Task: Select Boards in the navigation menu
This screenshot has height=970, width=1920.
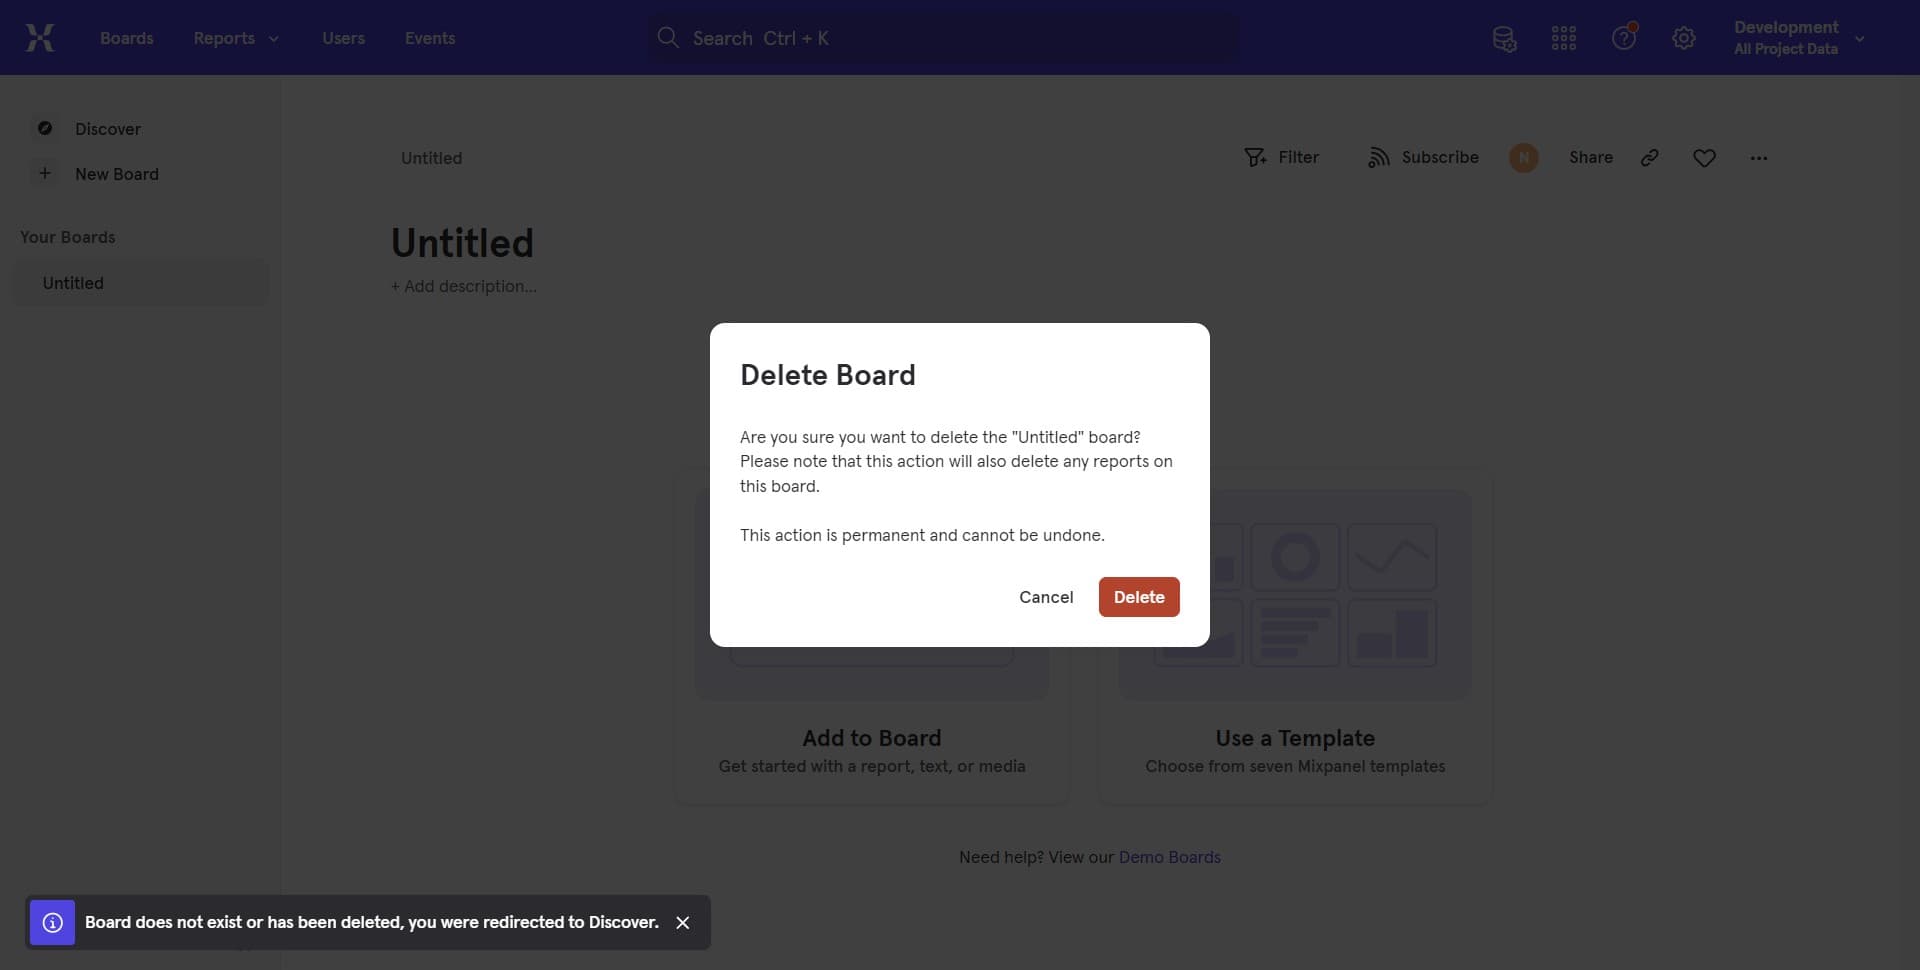Action: click(x=126, y=38)
